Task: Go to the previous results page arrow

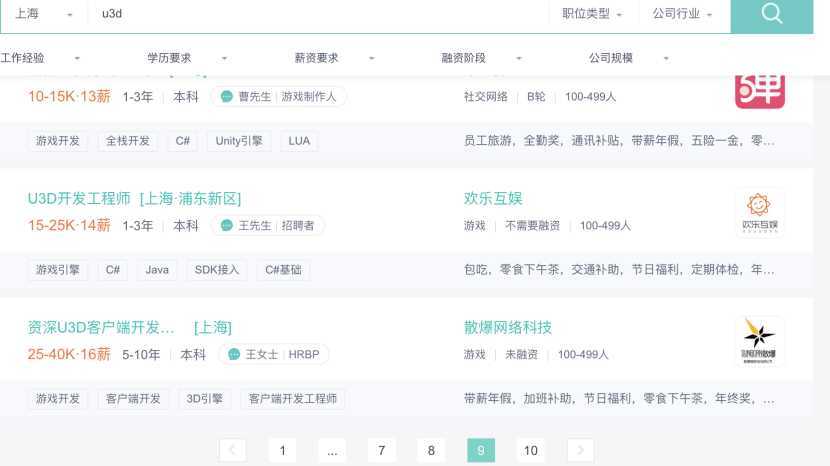Action: point(232,450)
